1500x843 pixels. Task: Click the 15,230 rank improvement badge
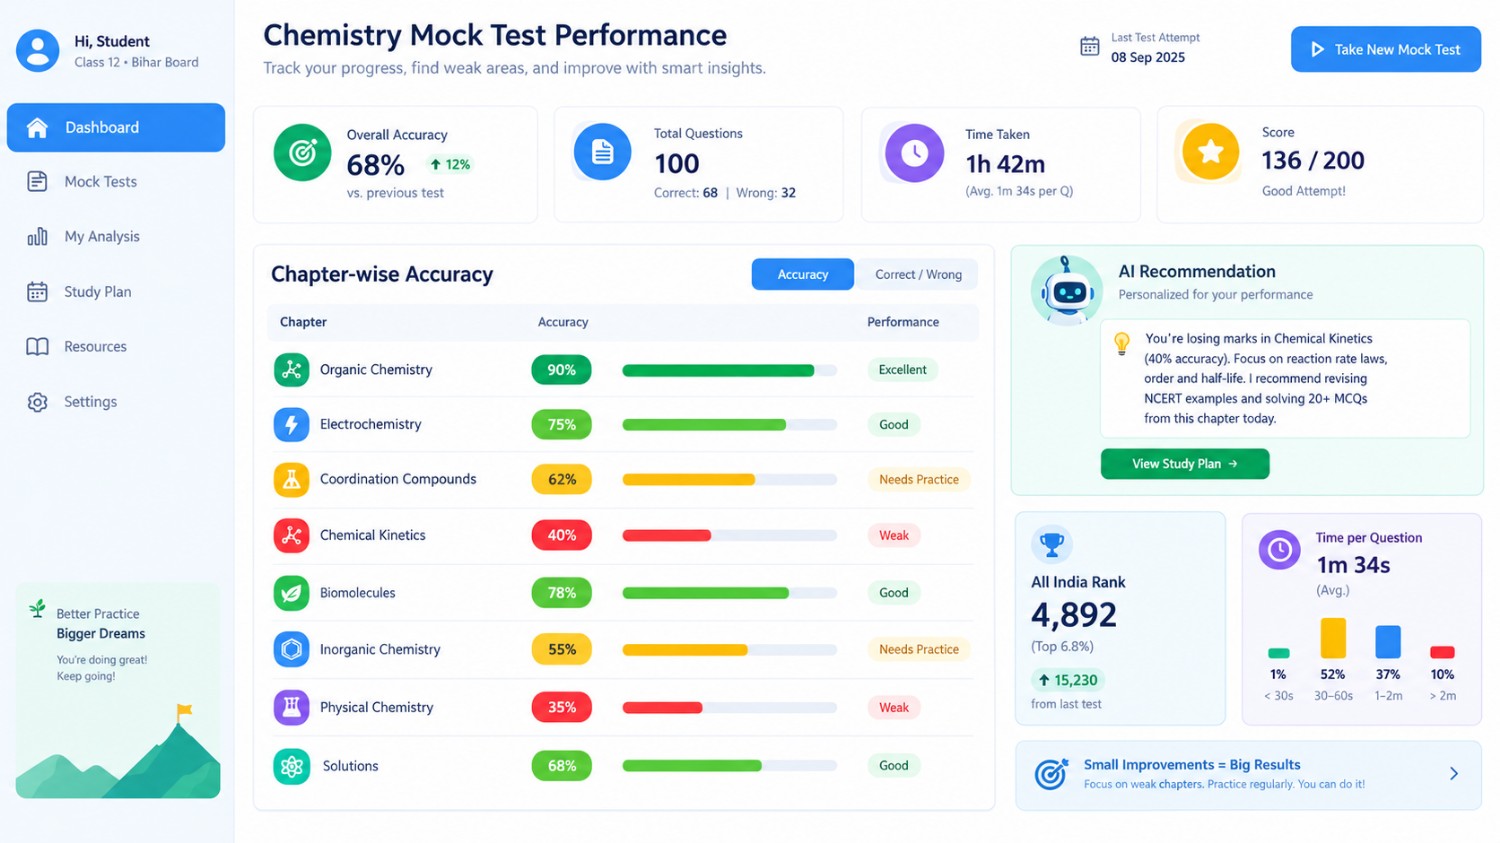pyautogui.click(x=1068, y=680)
